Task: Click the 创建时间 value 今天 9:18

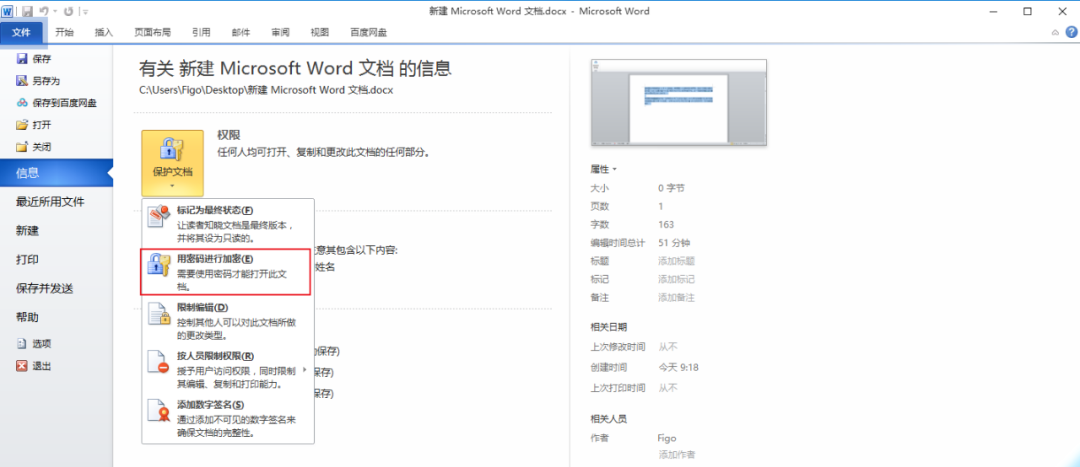Action: point(678,367)
